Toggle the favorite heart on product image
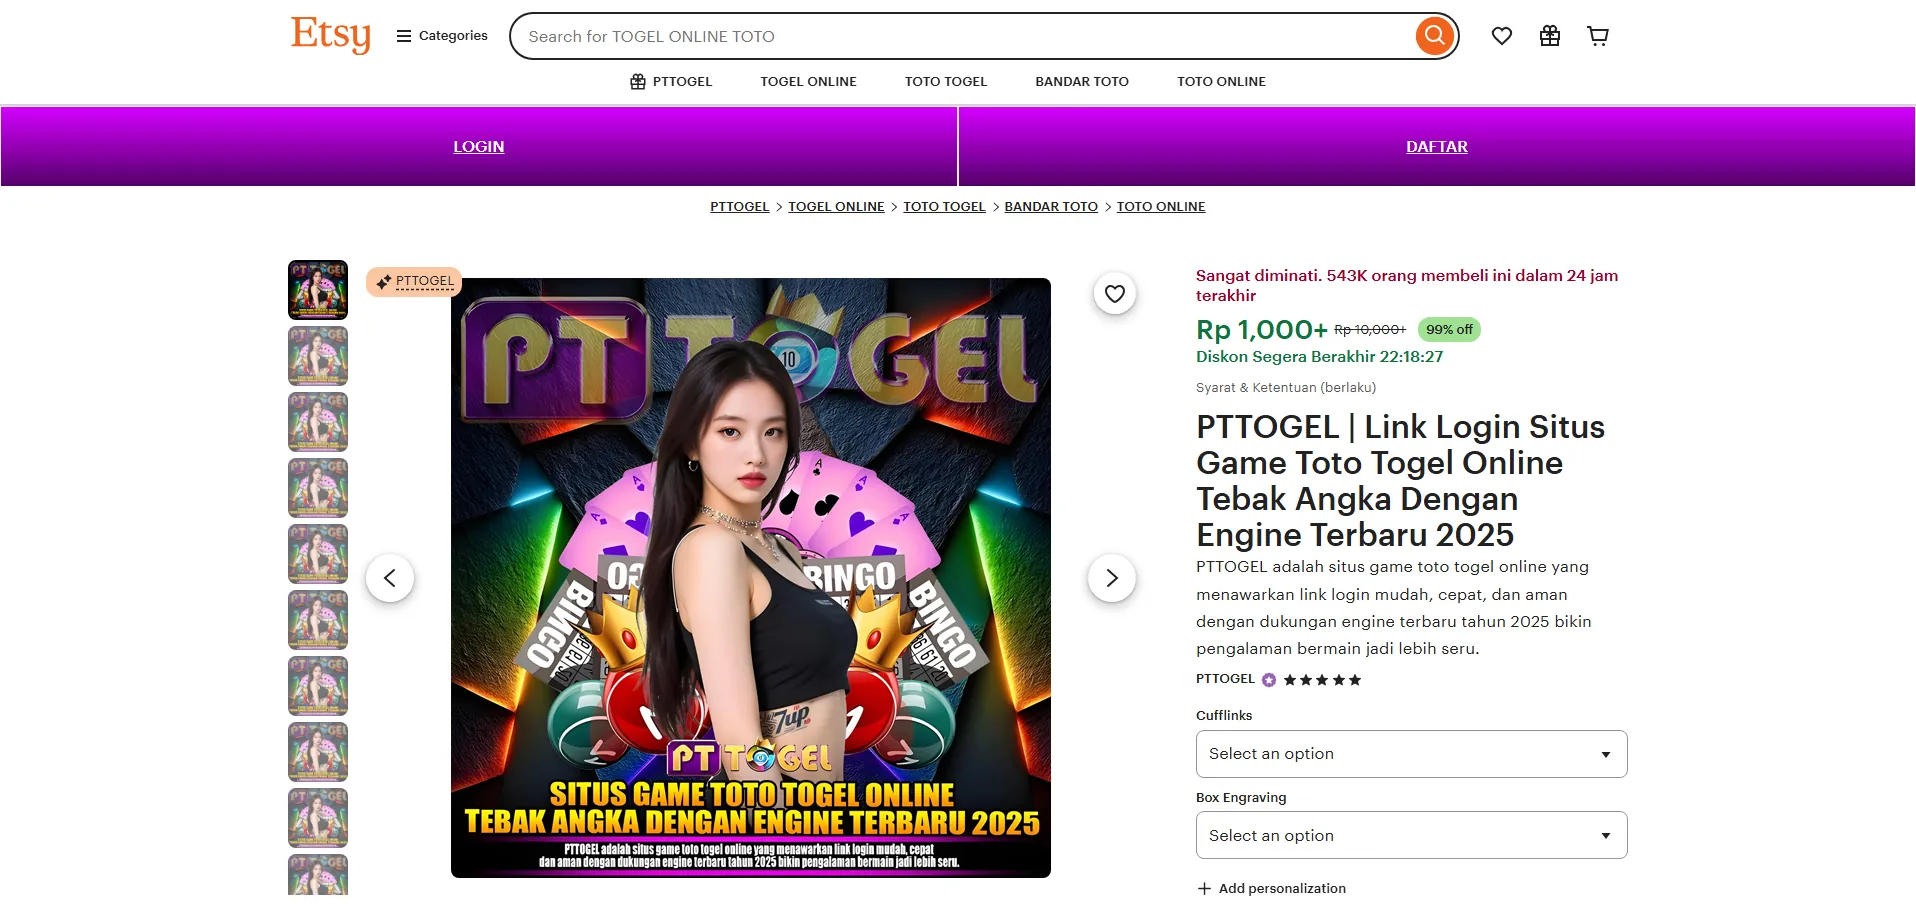The width and height of the screenshot is (1916, 909). pos(1114,294)
